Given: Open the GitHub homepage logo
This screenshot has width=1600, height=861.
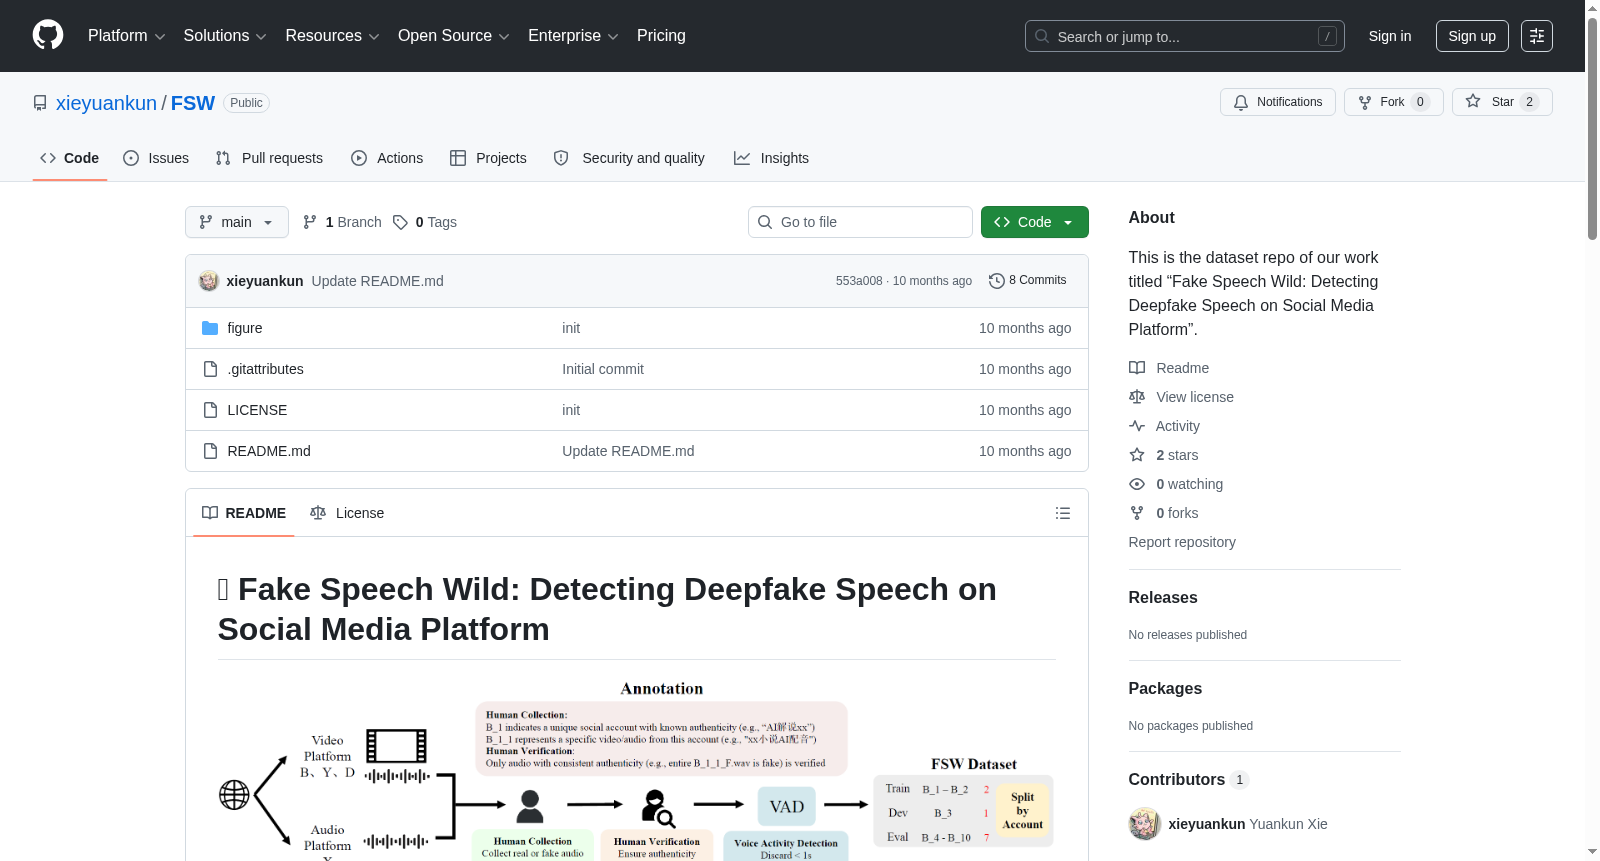Looking at the screenshot, I should (48, 36).
